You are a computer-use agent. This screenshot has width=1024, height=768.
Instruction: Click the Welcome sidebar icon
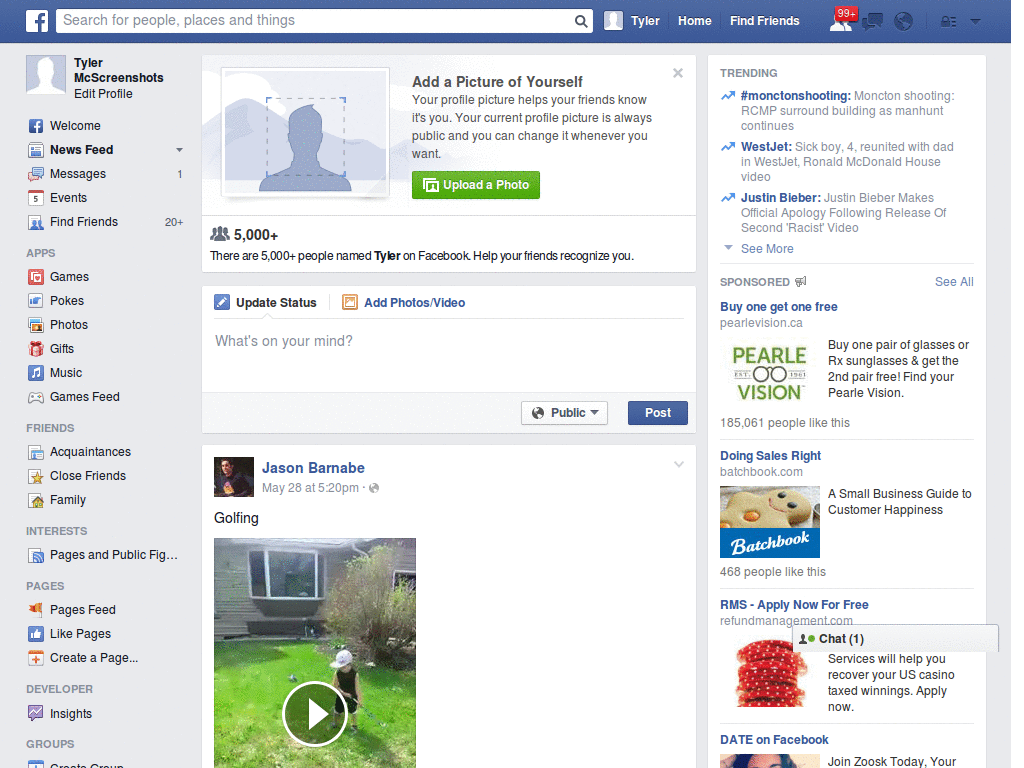36,126
